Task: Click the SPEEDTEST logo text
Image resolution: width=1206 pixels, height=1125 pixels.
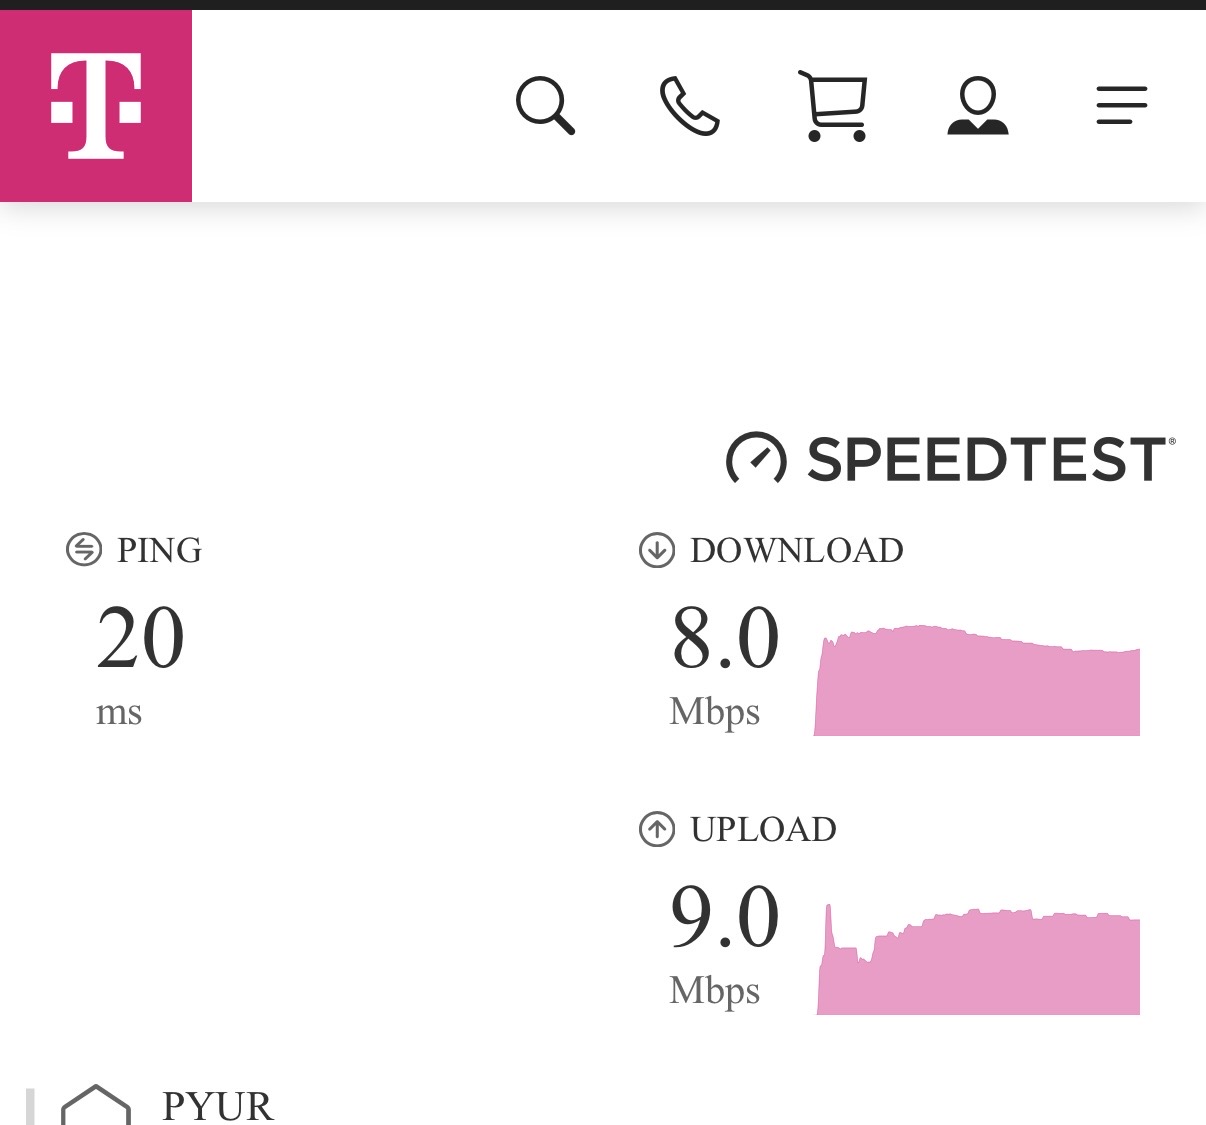Action: coord(988,460)
